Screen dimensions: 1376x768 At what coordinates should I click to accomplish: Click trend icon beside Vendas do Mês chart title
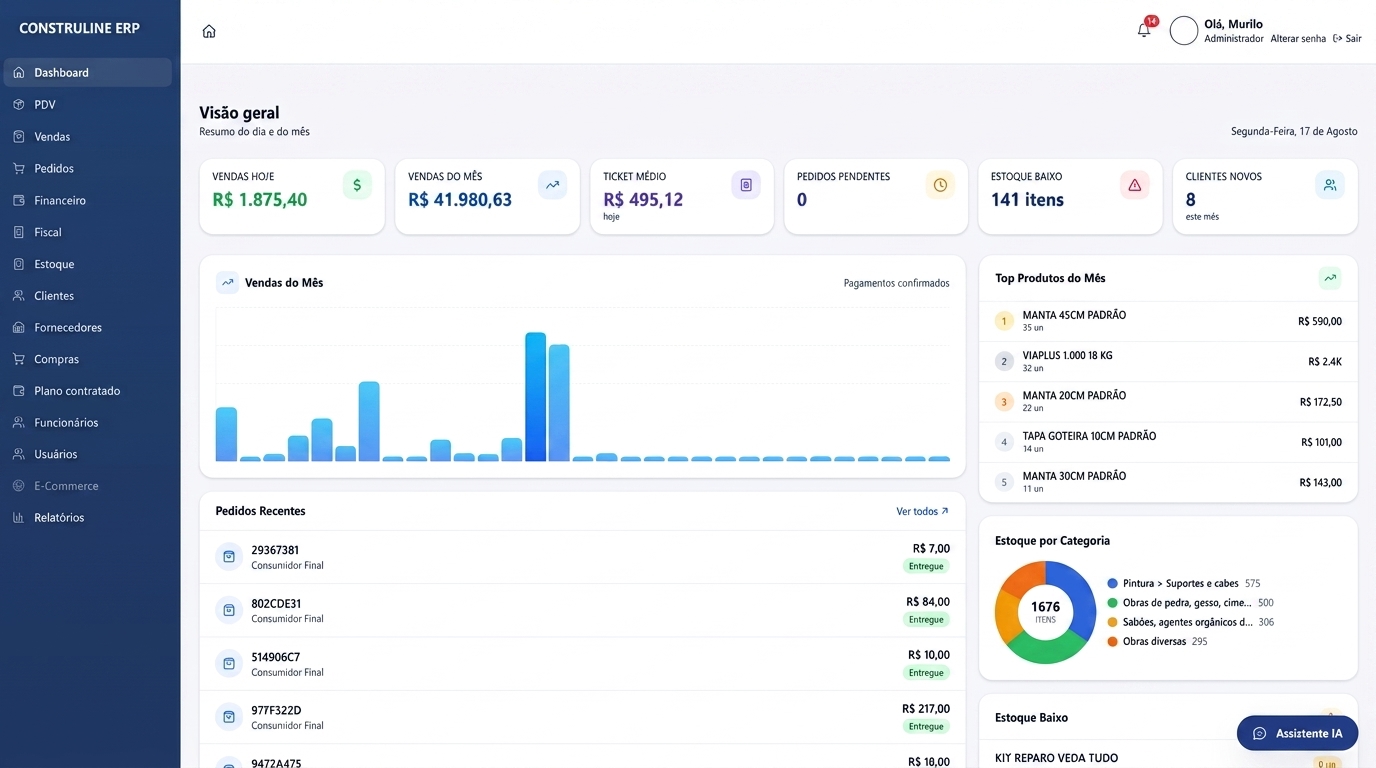tap(228, 283)
